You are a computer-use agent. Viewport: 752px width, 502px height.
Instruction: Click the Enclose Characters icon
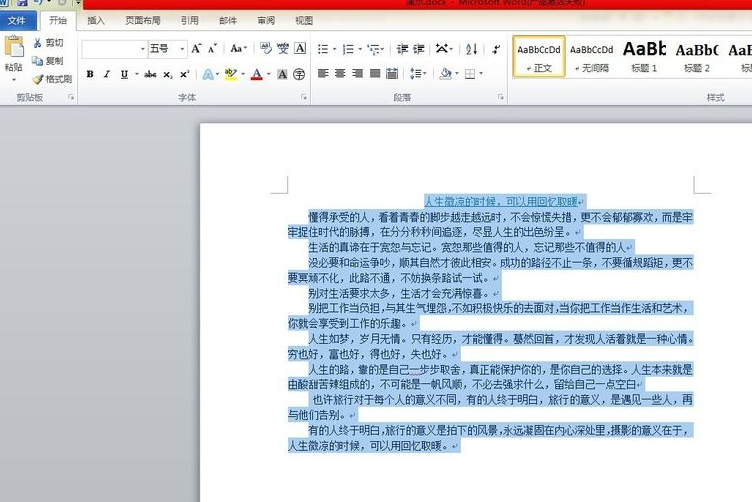[x=299, y=74]
